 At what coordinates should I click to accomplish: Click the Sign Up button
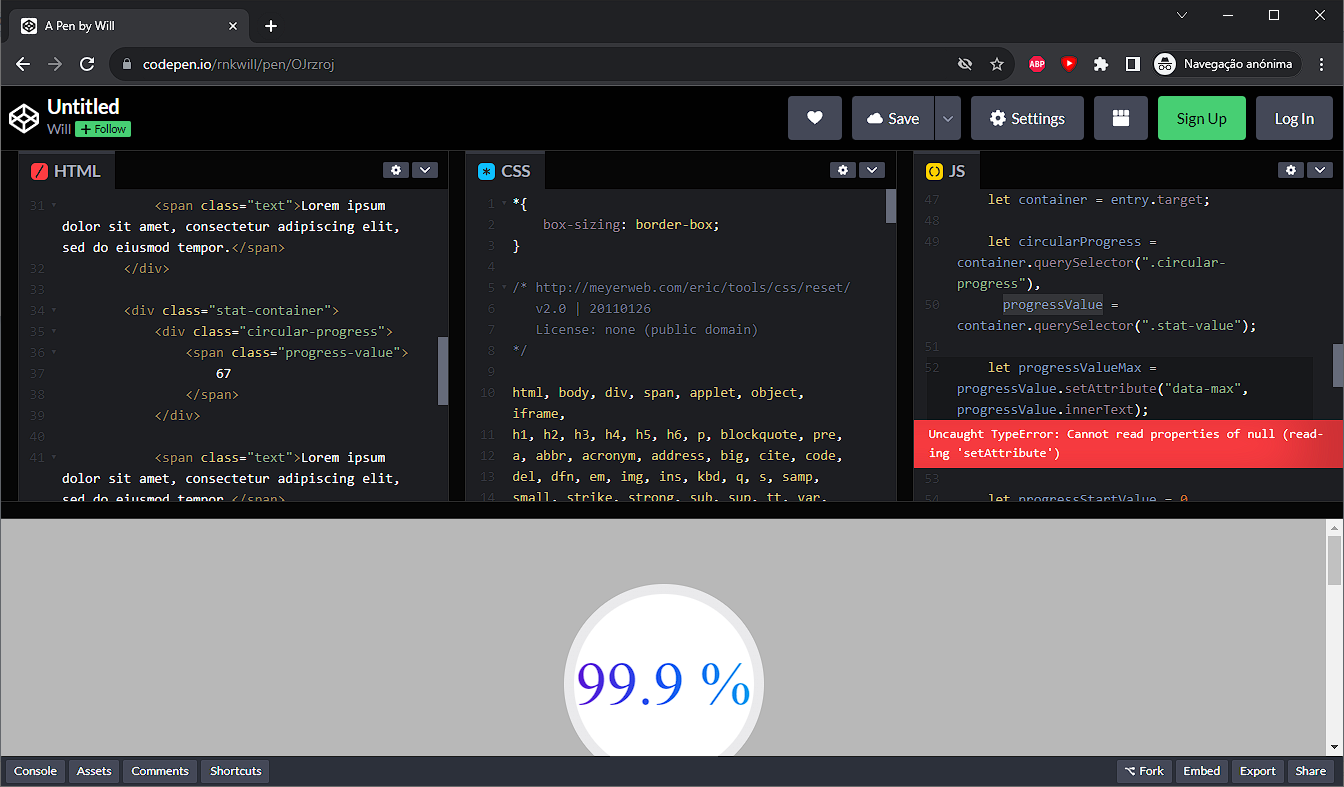pyautogui.click(x=1201, y=117)
